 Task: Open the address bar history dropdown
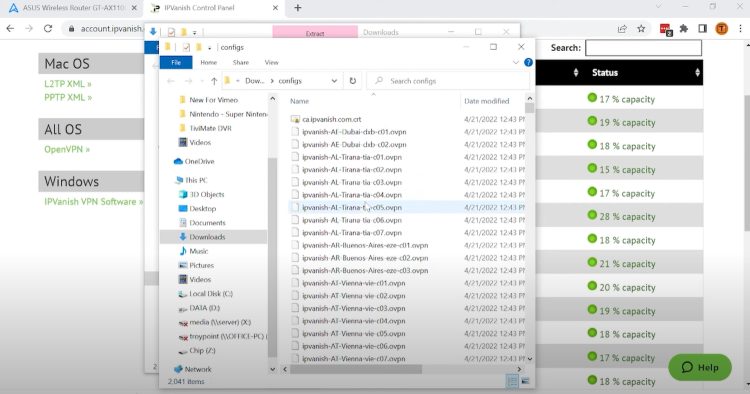pos(334,81)
